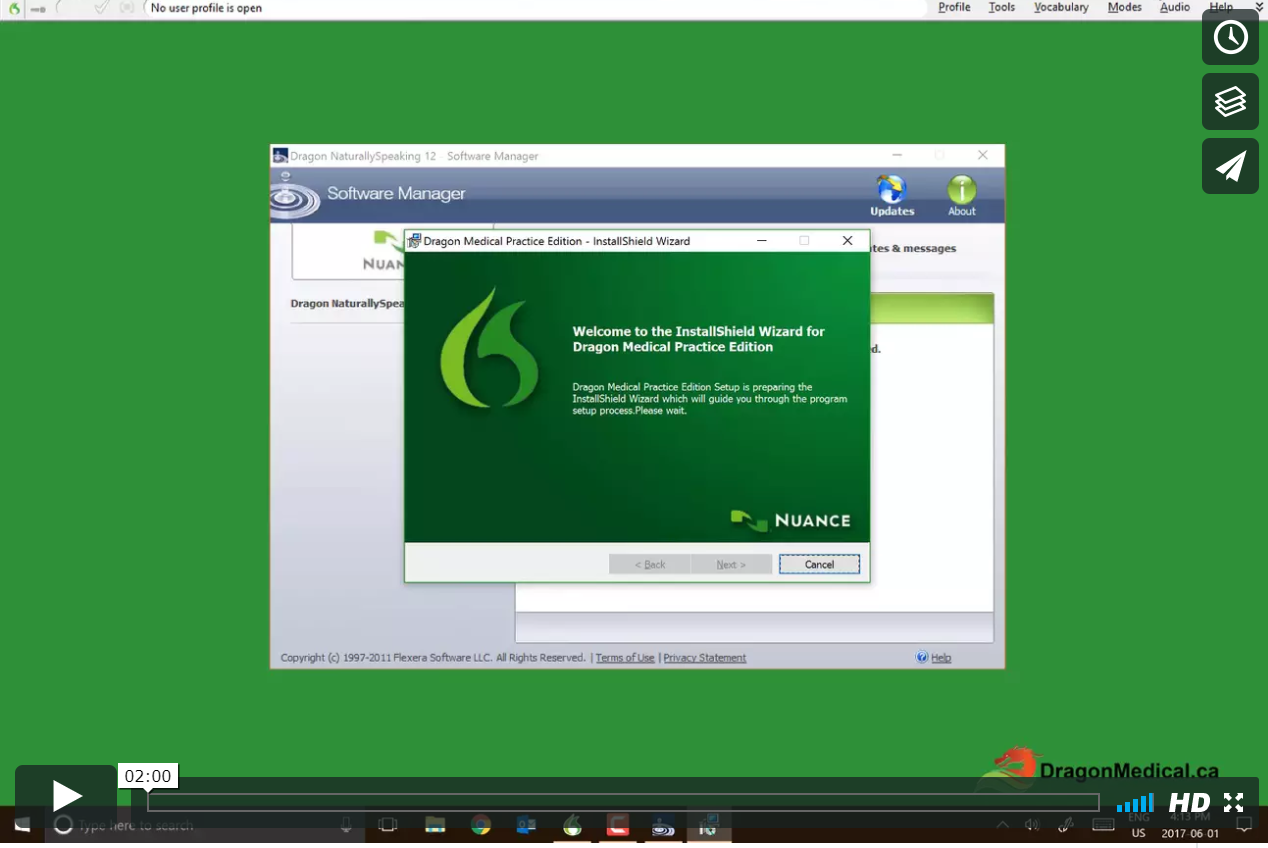Open the DragonBar Profile menu
The width and height of the screenshot is (1268, 848).
pyautogui.click(x=954, y=7)
